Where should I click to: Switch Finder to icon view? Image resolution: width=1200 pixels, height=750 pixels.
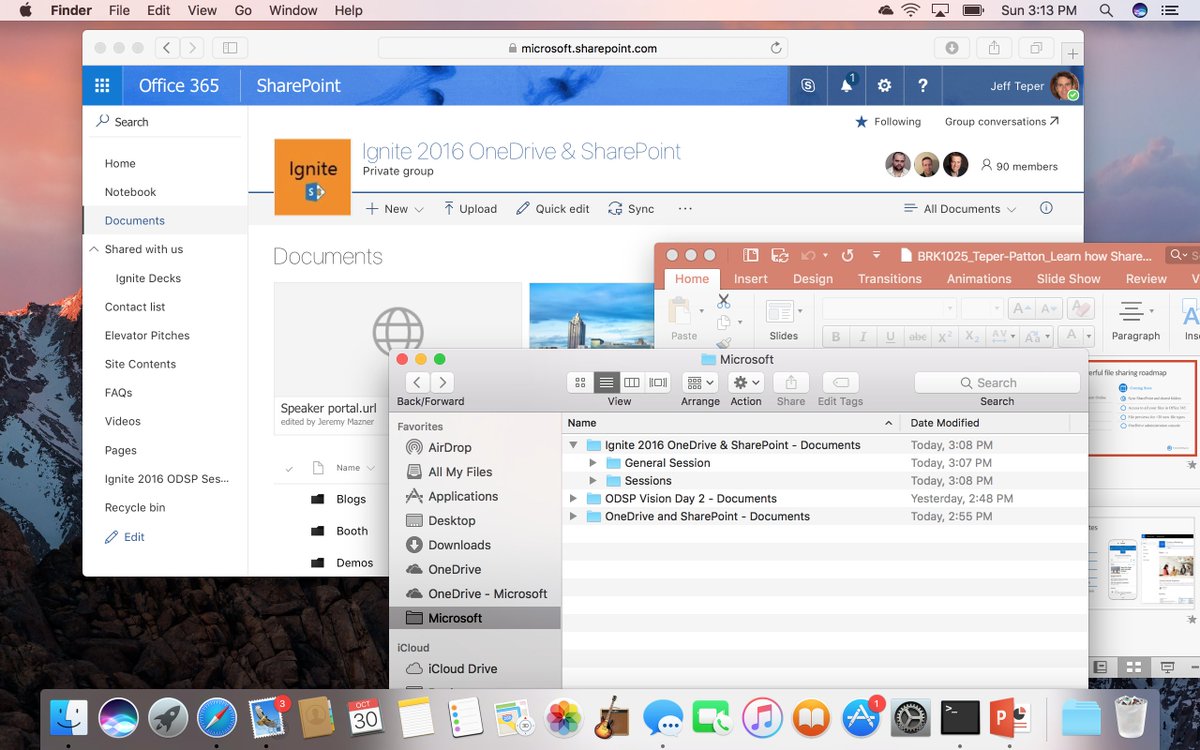pyautogui.click(x=580, y=382)
